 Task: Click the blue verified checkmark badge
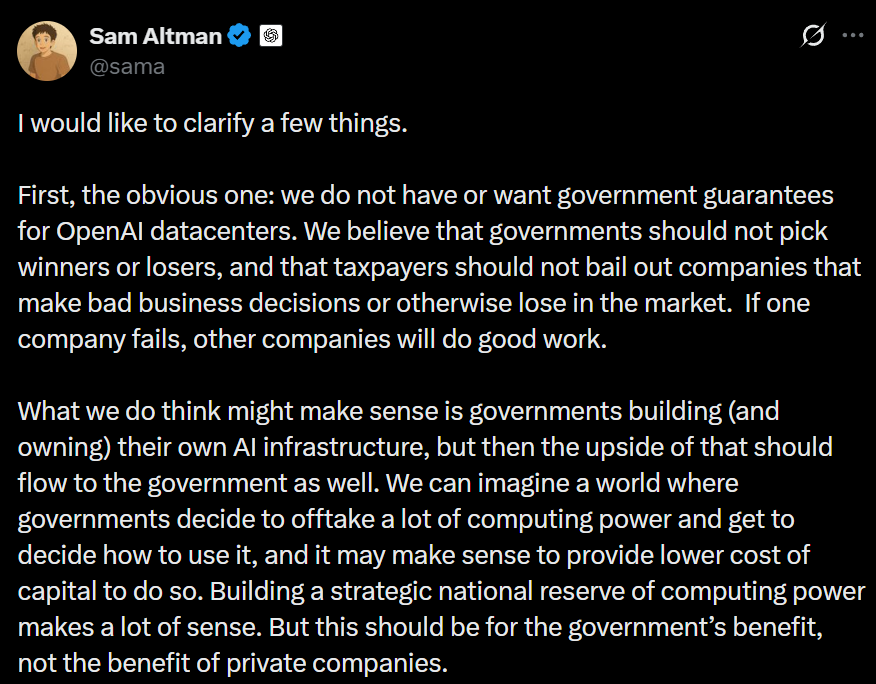coord(240,37)
